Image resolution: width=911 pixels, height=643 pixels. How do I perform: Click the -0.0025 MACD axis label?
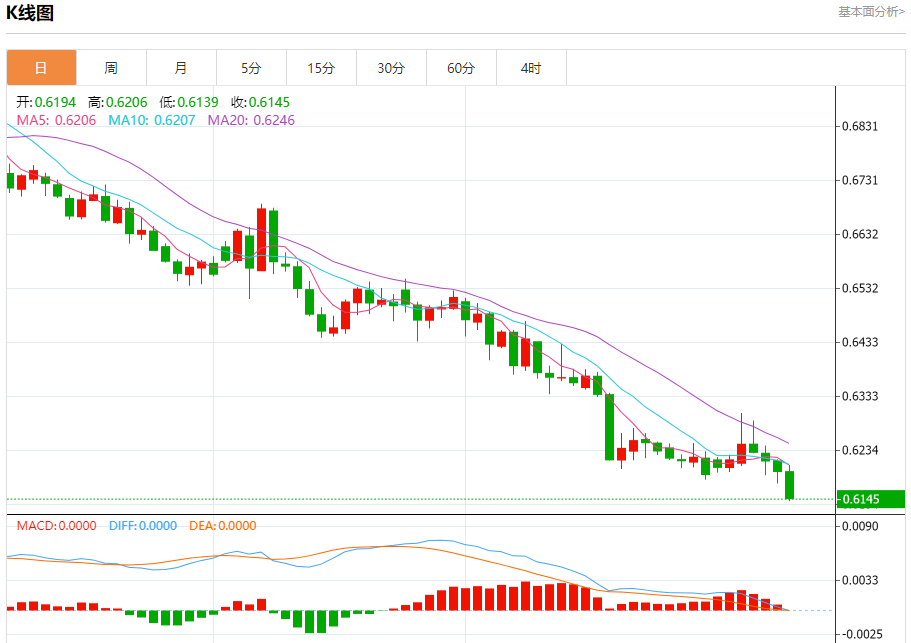pos(862,634)
